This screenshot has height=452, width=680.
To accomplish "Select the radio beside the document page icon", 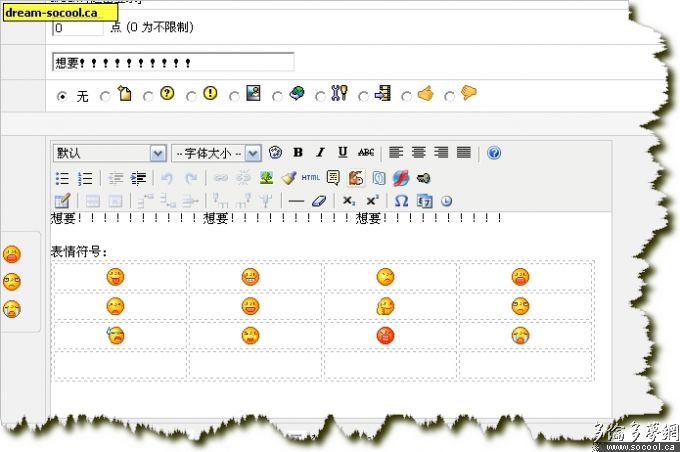I will [x=105, y=96].
